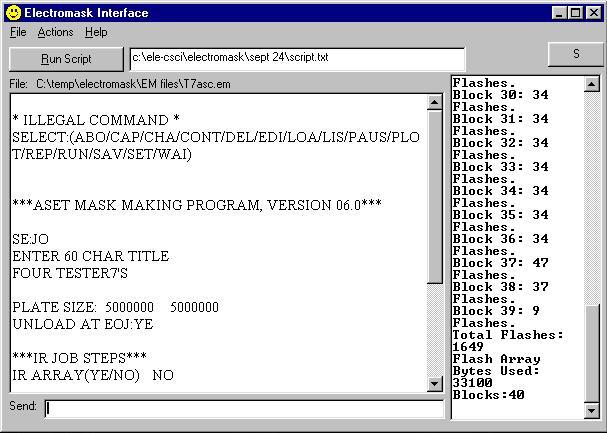The width and height of the screenshot is (607, 433).
Task: Click the script.txt path field
Action: 297,58
